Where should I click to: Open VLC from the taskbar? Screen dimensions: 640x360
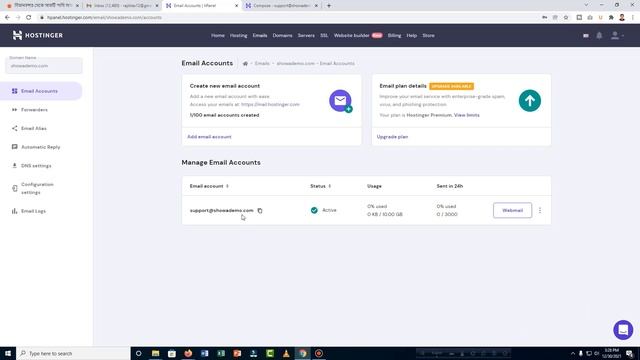pos(286,353)
